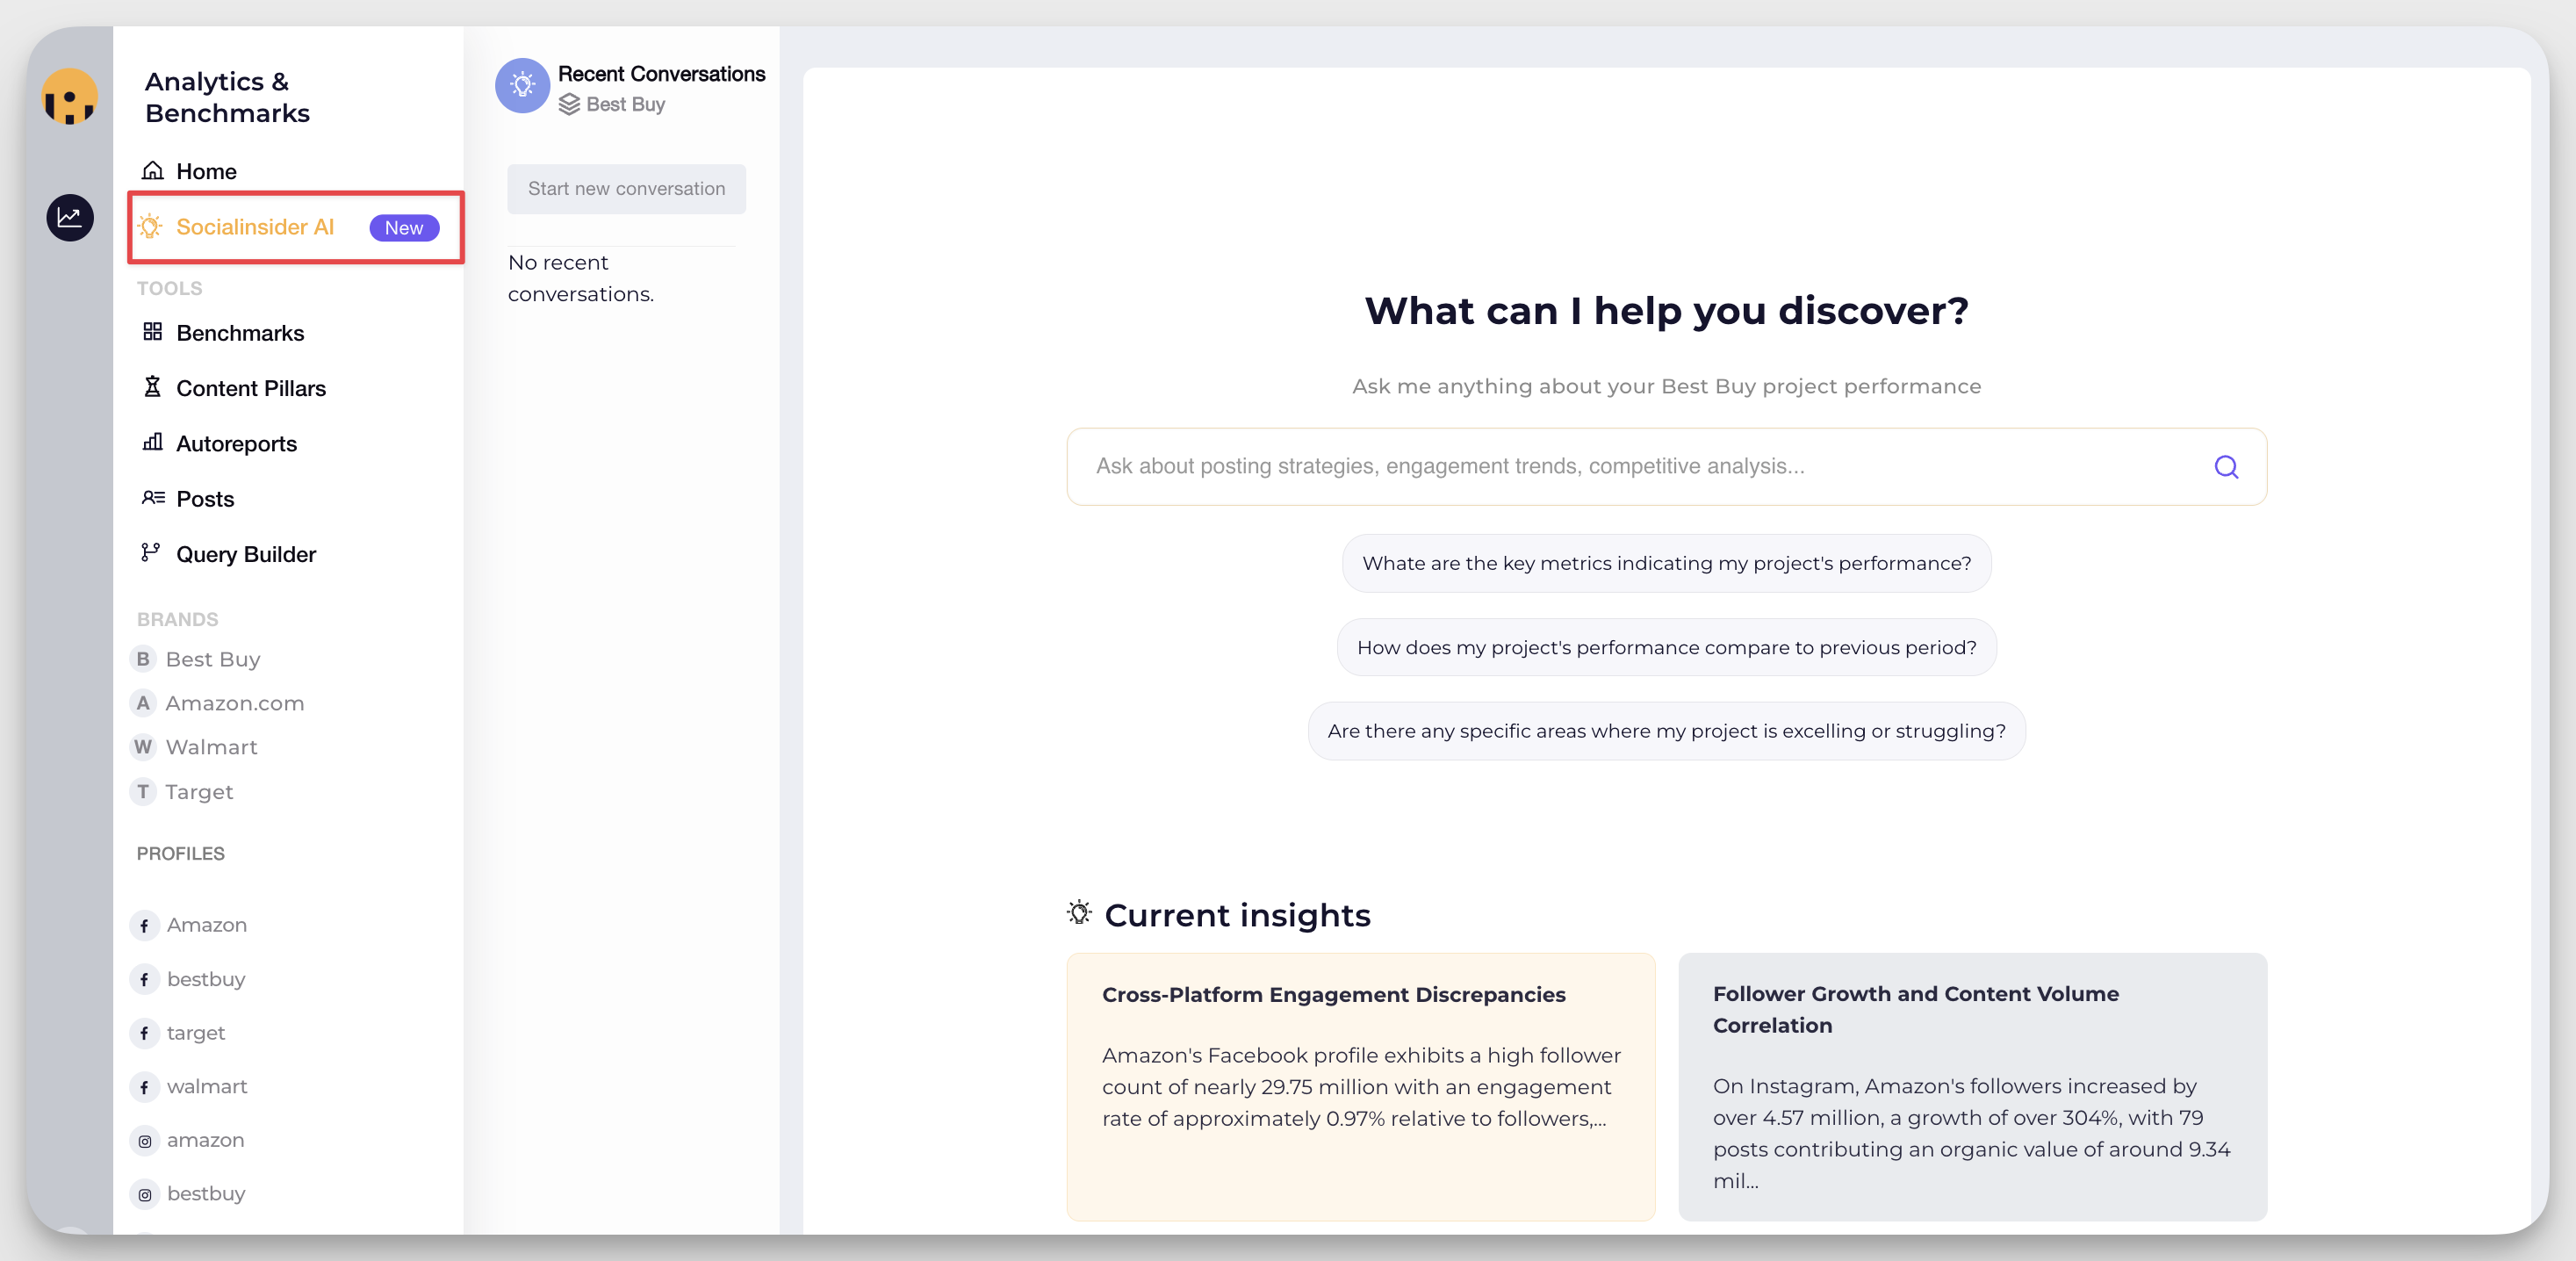This screenshot has height=1261, width=2576.
Task: Select Walmart under Brands
Action: [x=211, y=747]
